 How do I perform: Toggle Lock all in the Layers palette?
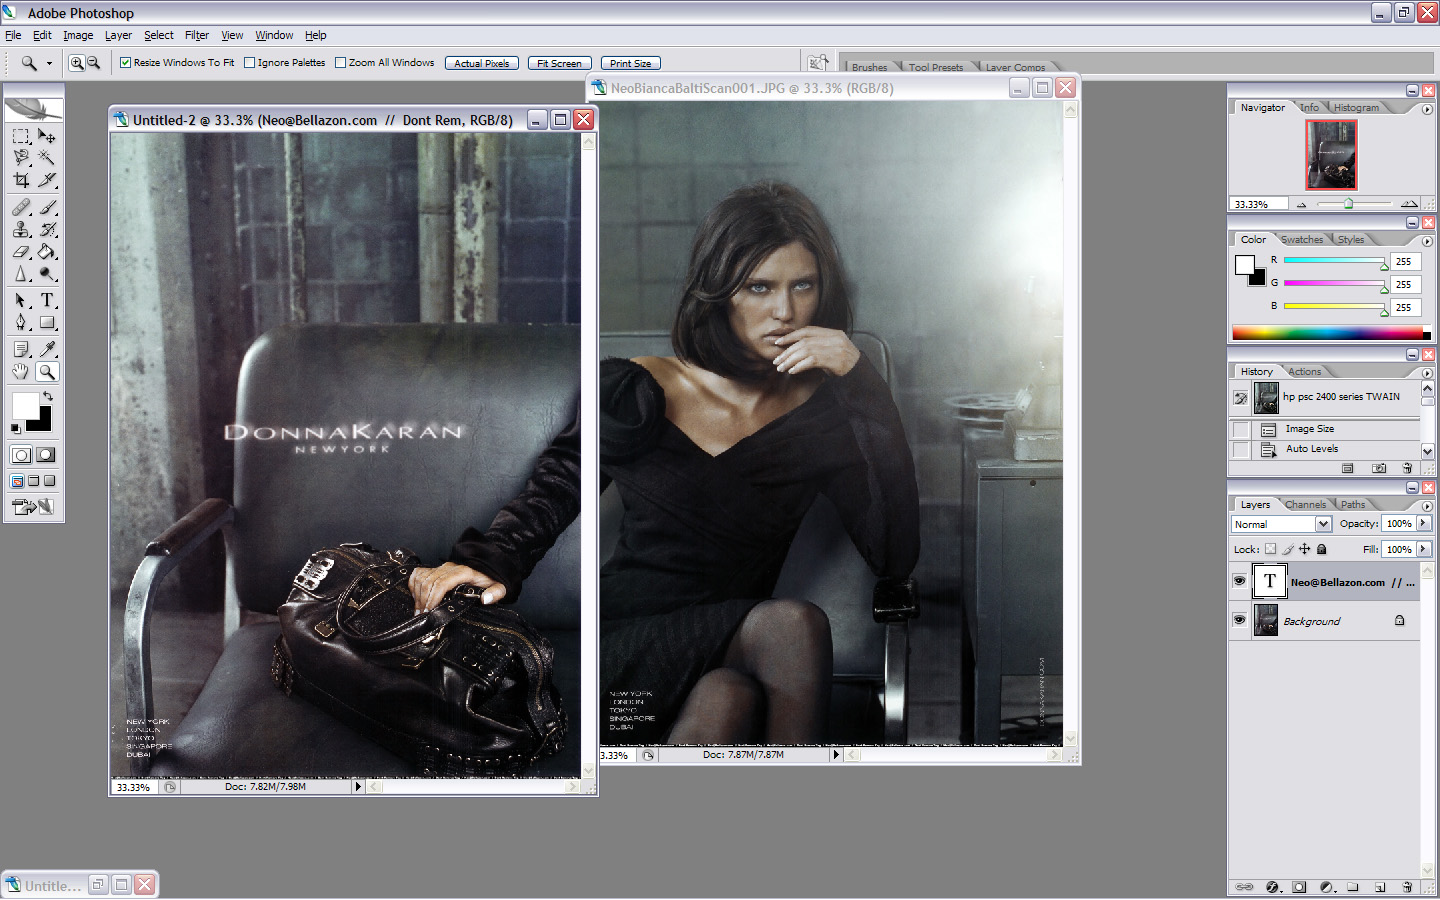point(1321,549)
